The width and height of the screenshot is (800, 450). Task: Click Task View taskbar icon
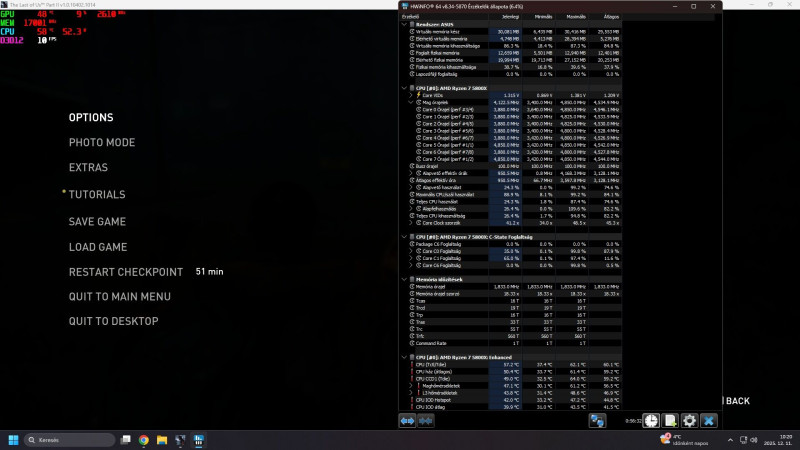point(126,440)
